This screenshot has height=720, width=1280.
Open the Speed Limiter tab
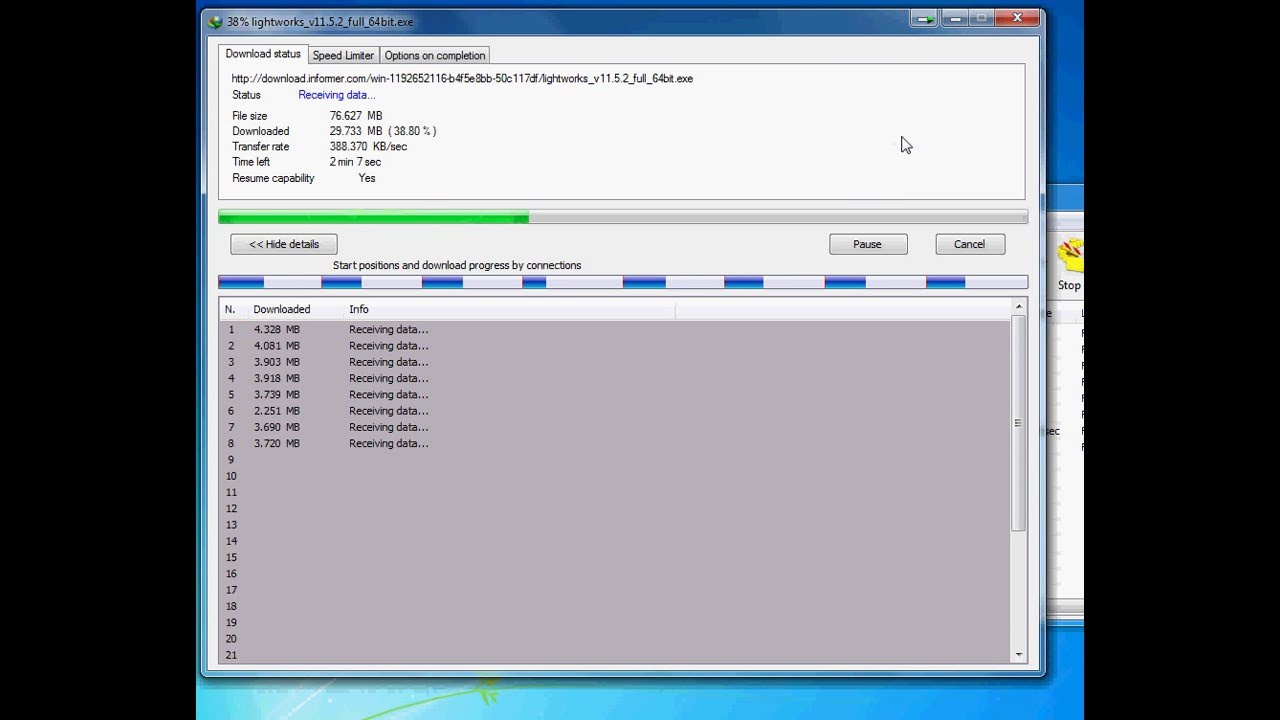[343, 55]
